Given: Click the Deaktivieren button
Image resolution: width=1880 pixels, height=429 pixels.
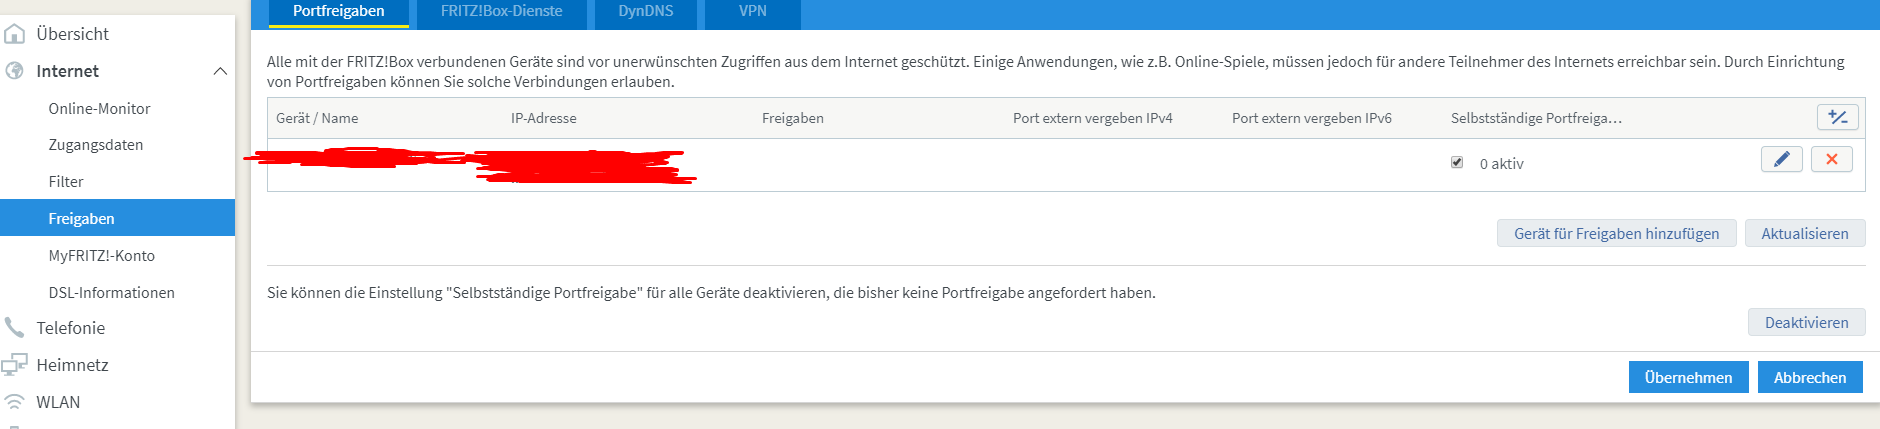Looking at the screenshot, I should pos(1806,322).
